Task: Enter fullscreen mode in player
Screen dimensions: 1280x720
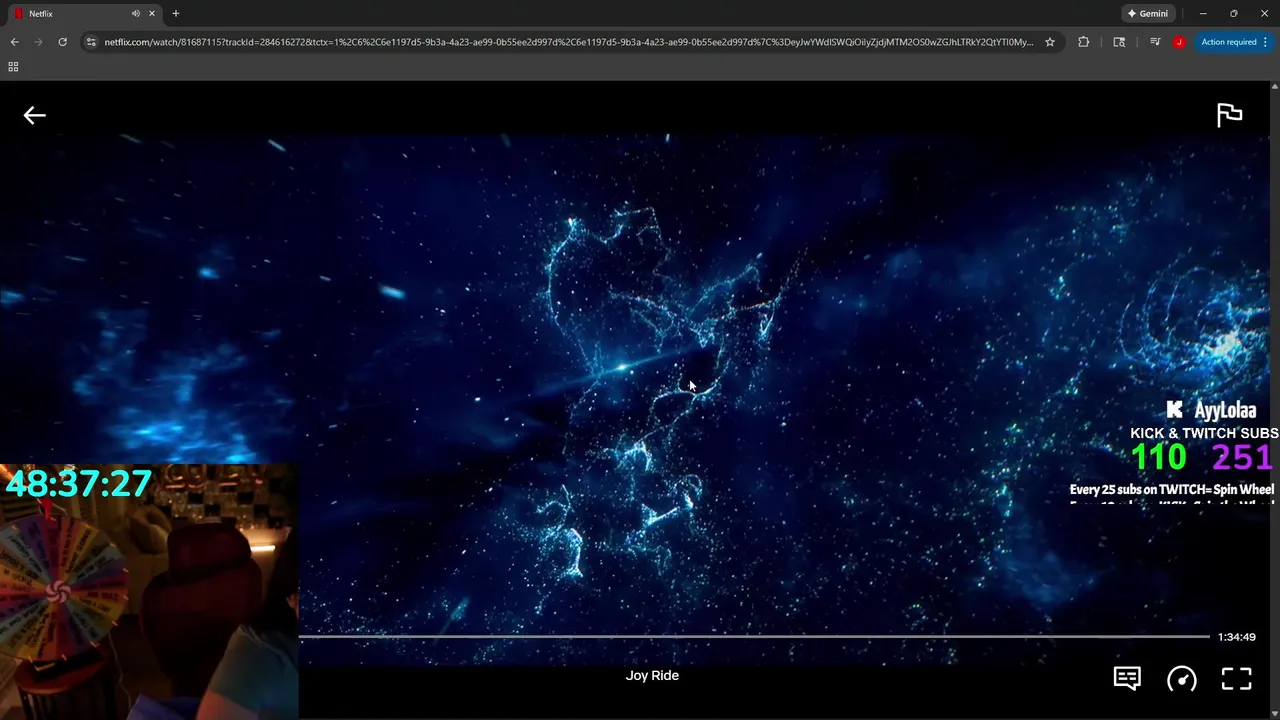Action: coord(1237,679)
